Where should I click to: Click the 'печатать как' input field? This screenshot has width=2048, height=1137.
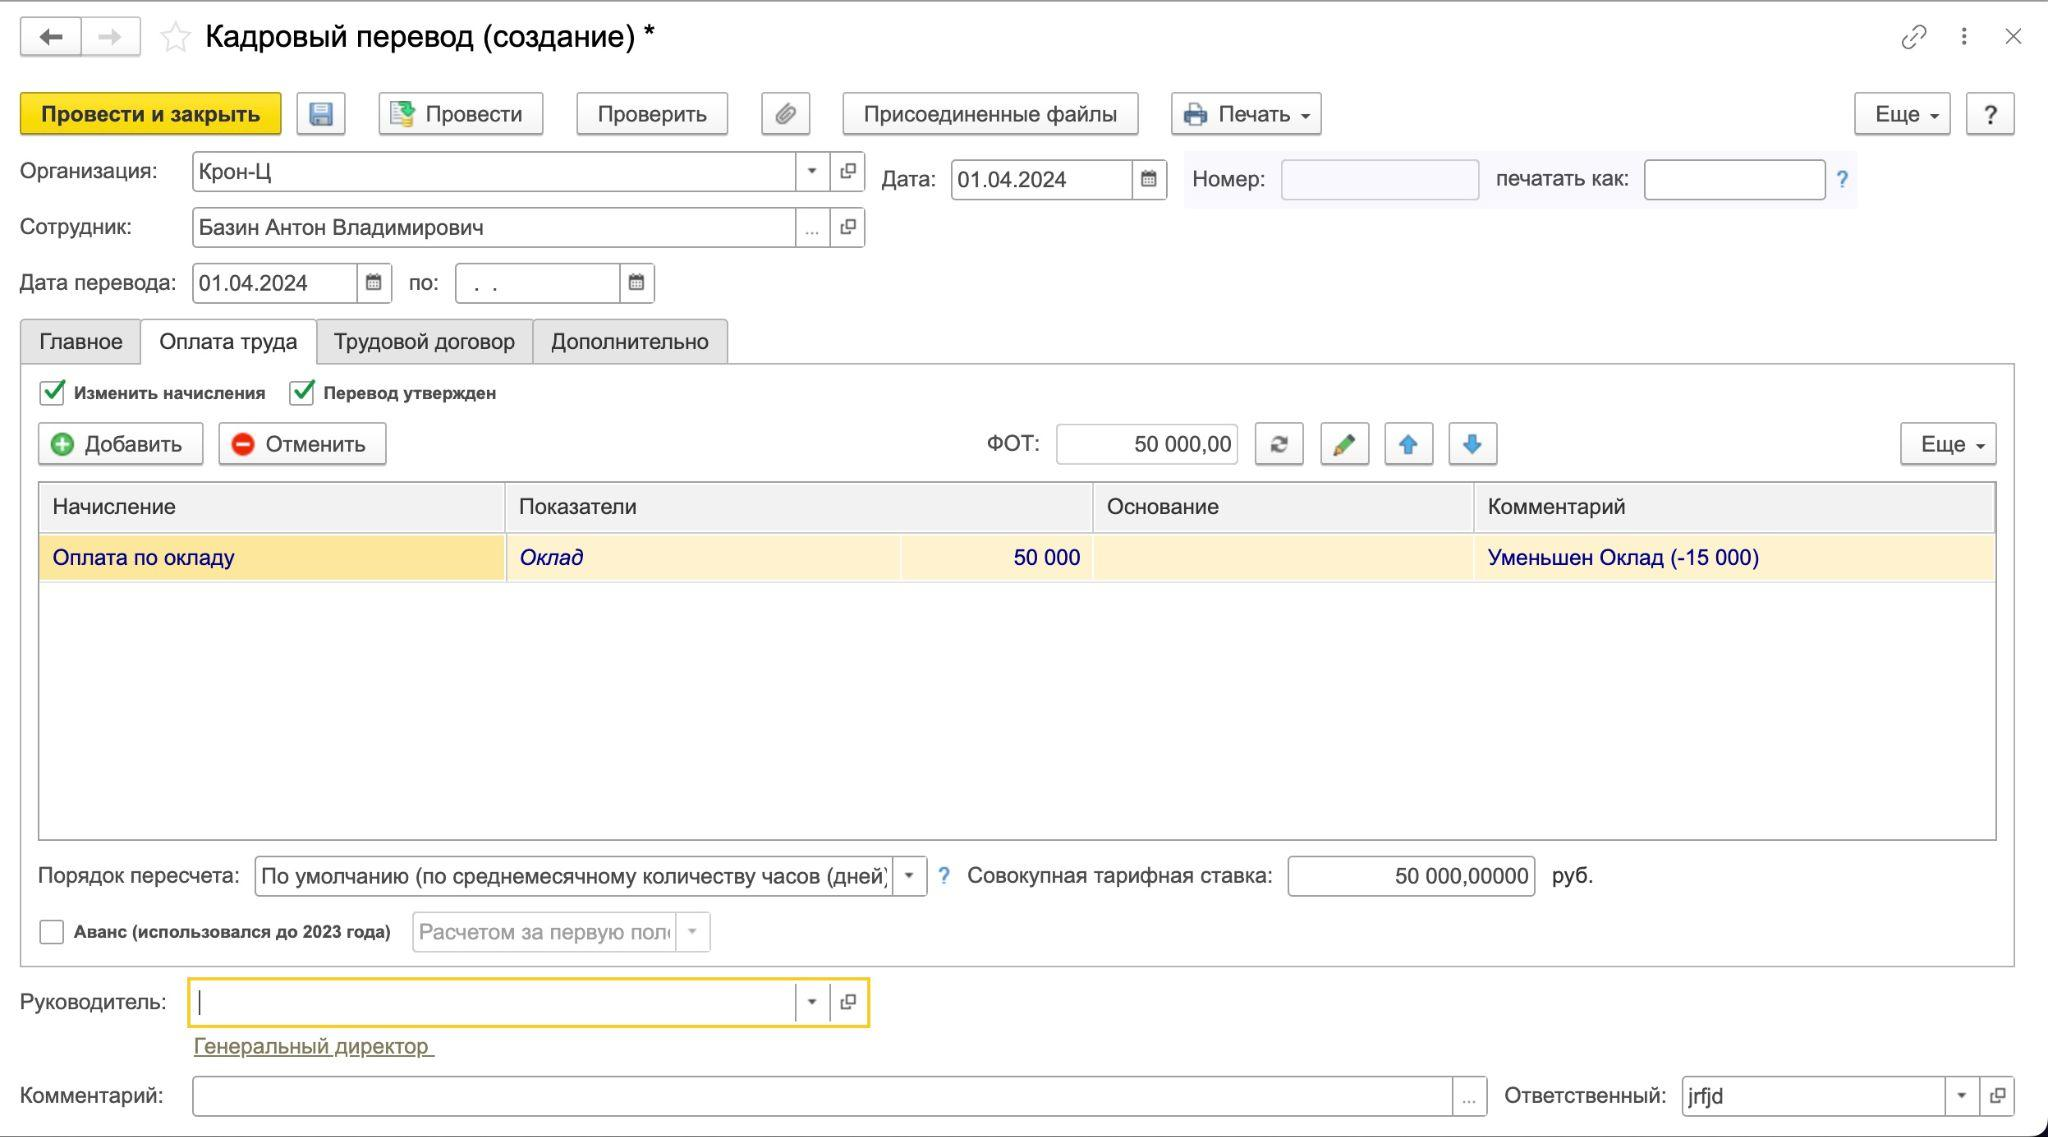point(1734,180)
